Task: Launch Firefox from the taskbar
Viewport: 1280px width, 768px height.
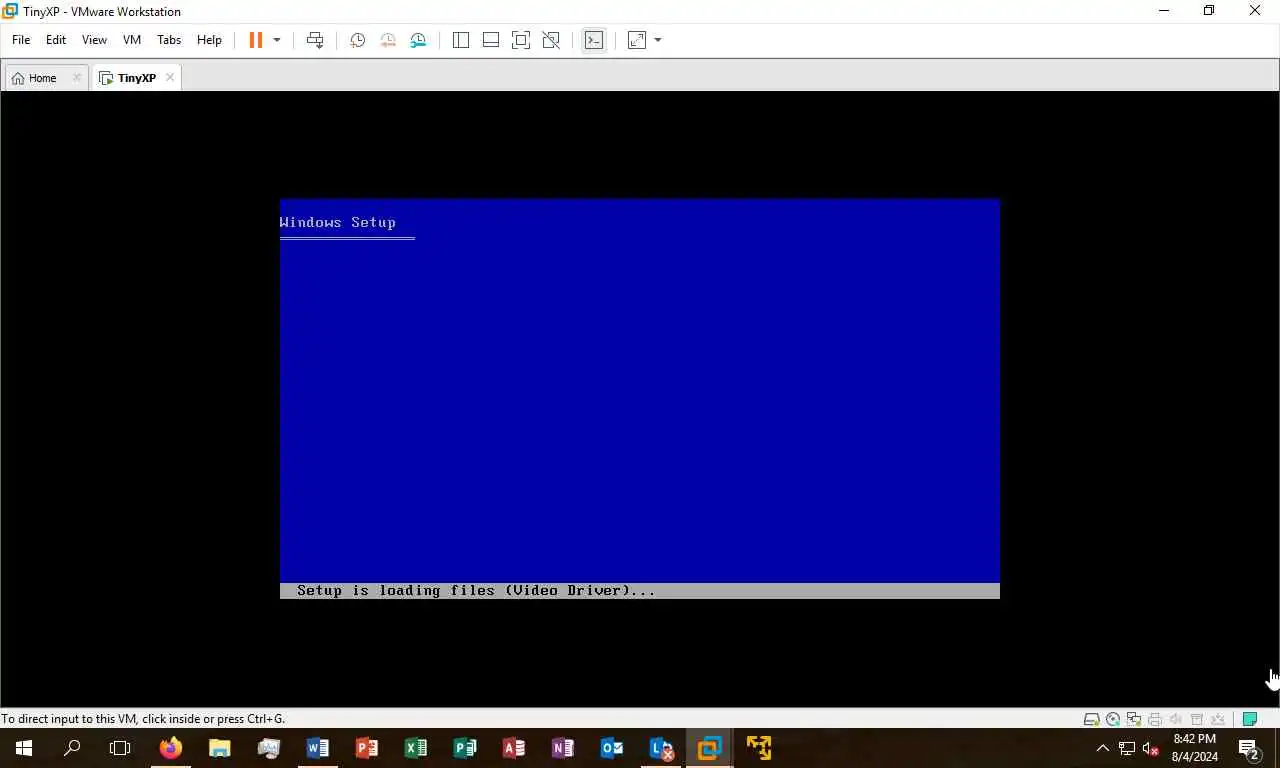Action: (171, 748)
